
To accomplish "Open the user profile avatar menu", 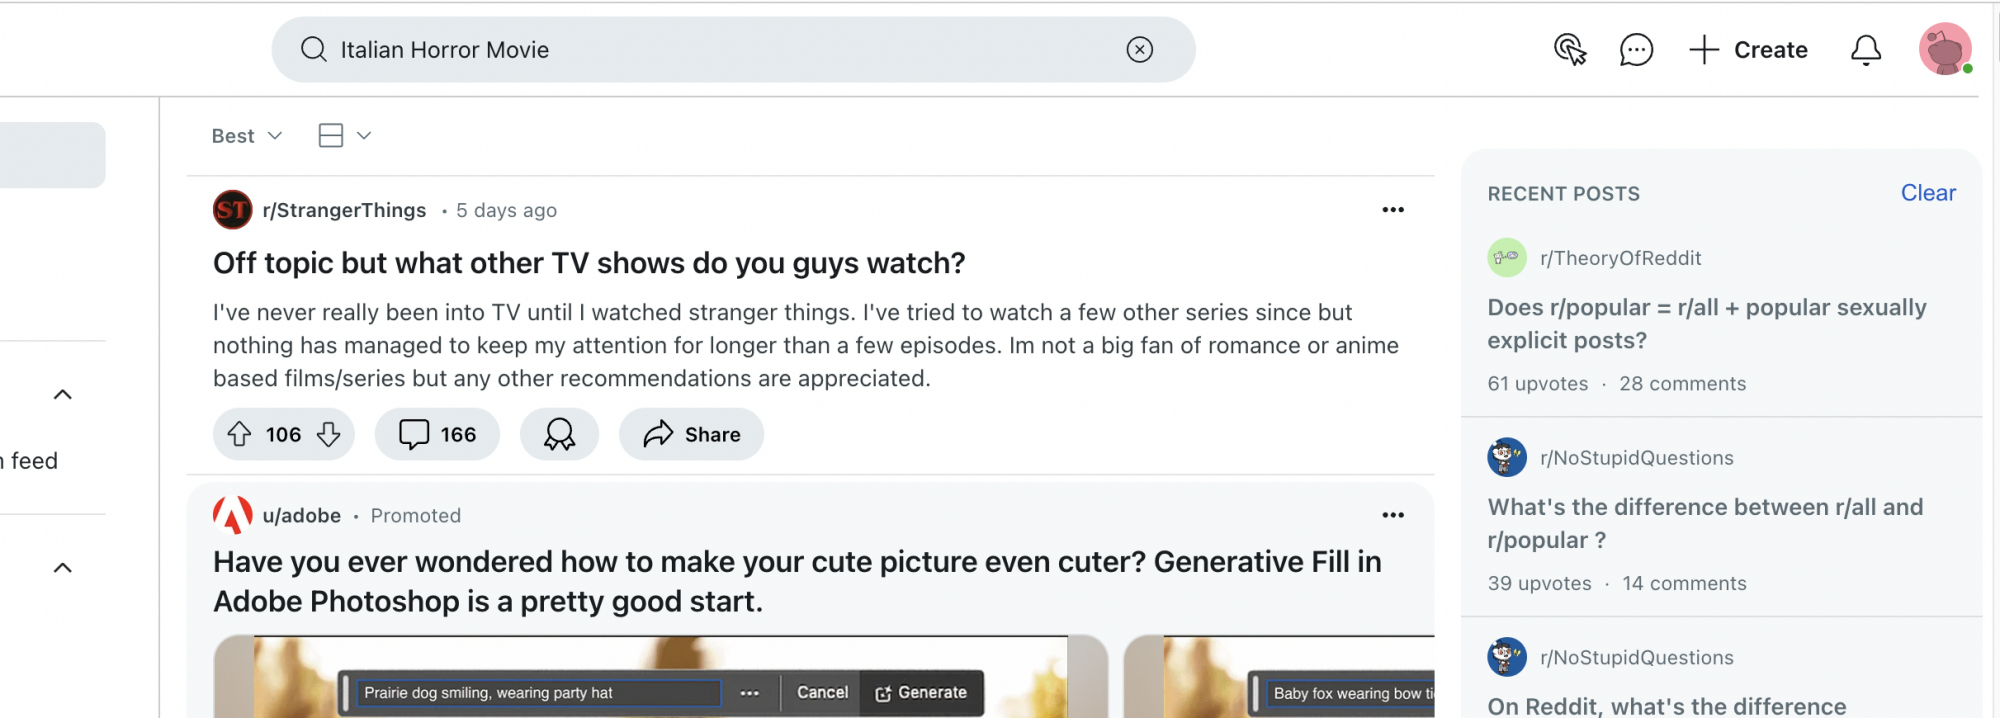I will click(1945, 49).
